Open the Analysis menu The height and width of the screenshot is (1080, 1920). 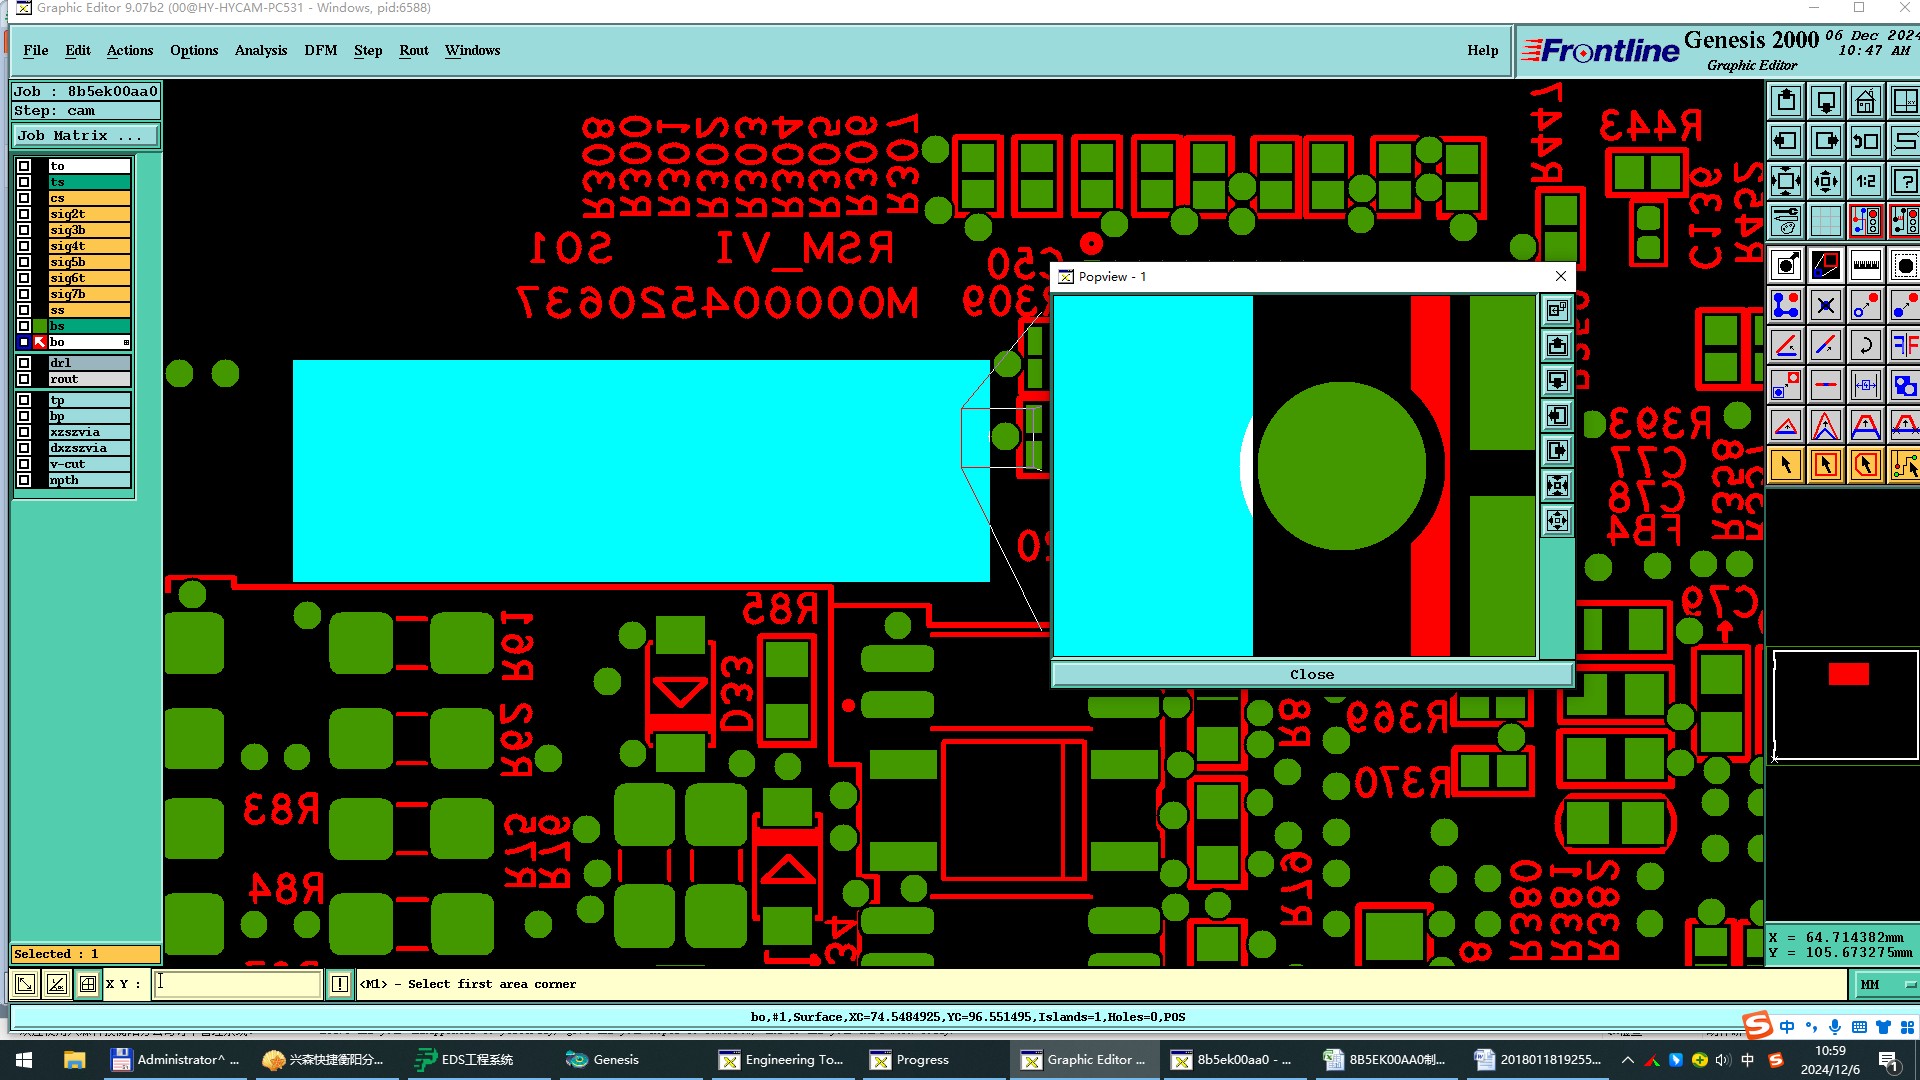pos(261,50)
